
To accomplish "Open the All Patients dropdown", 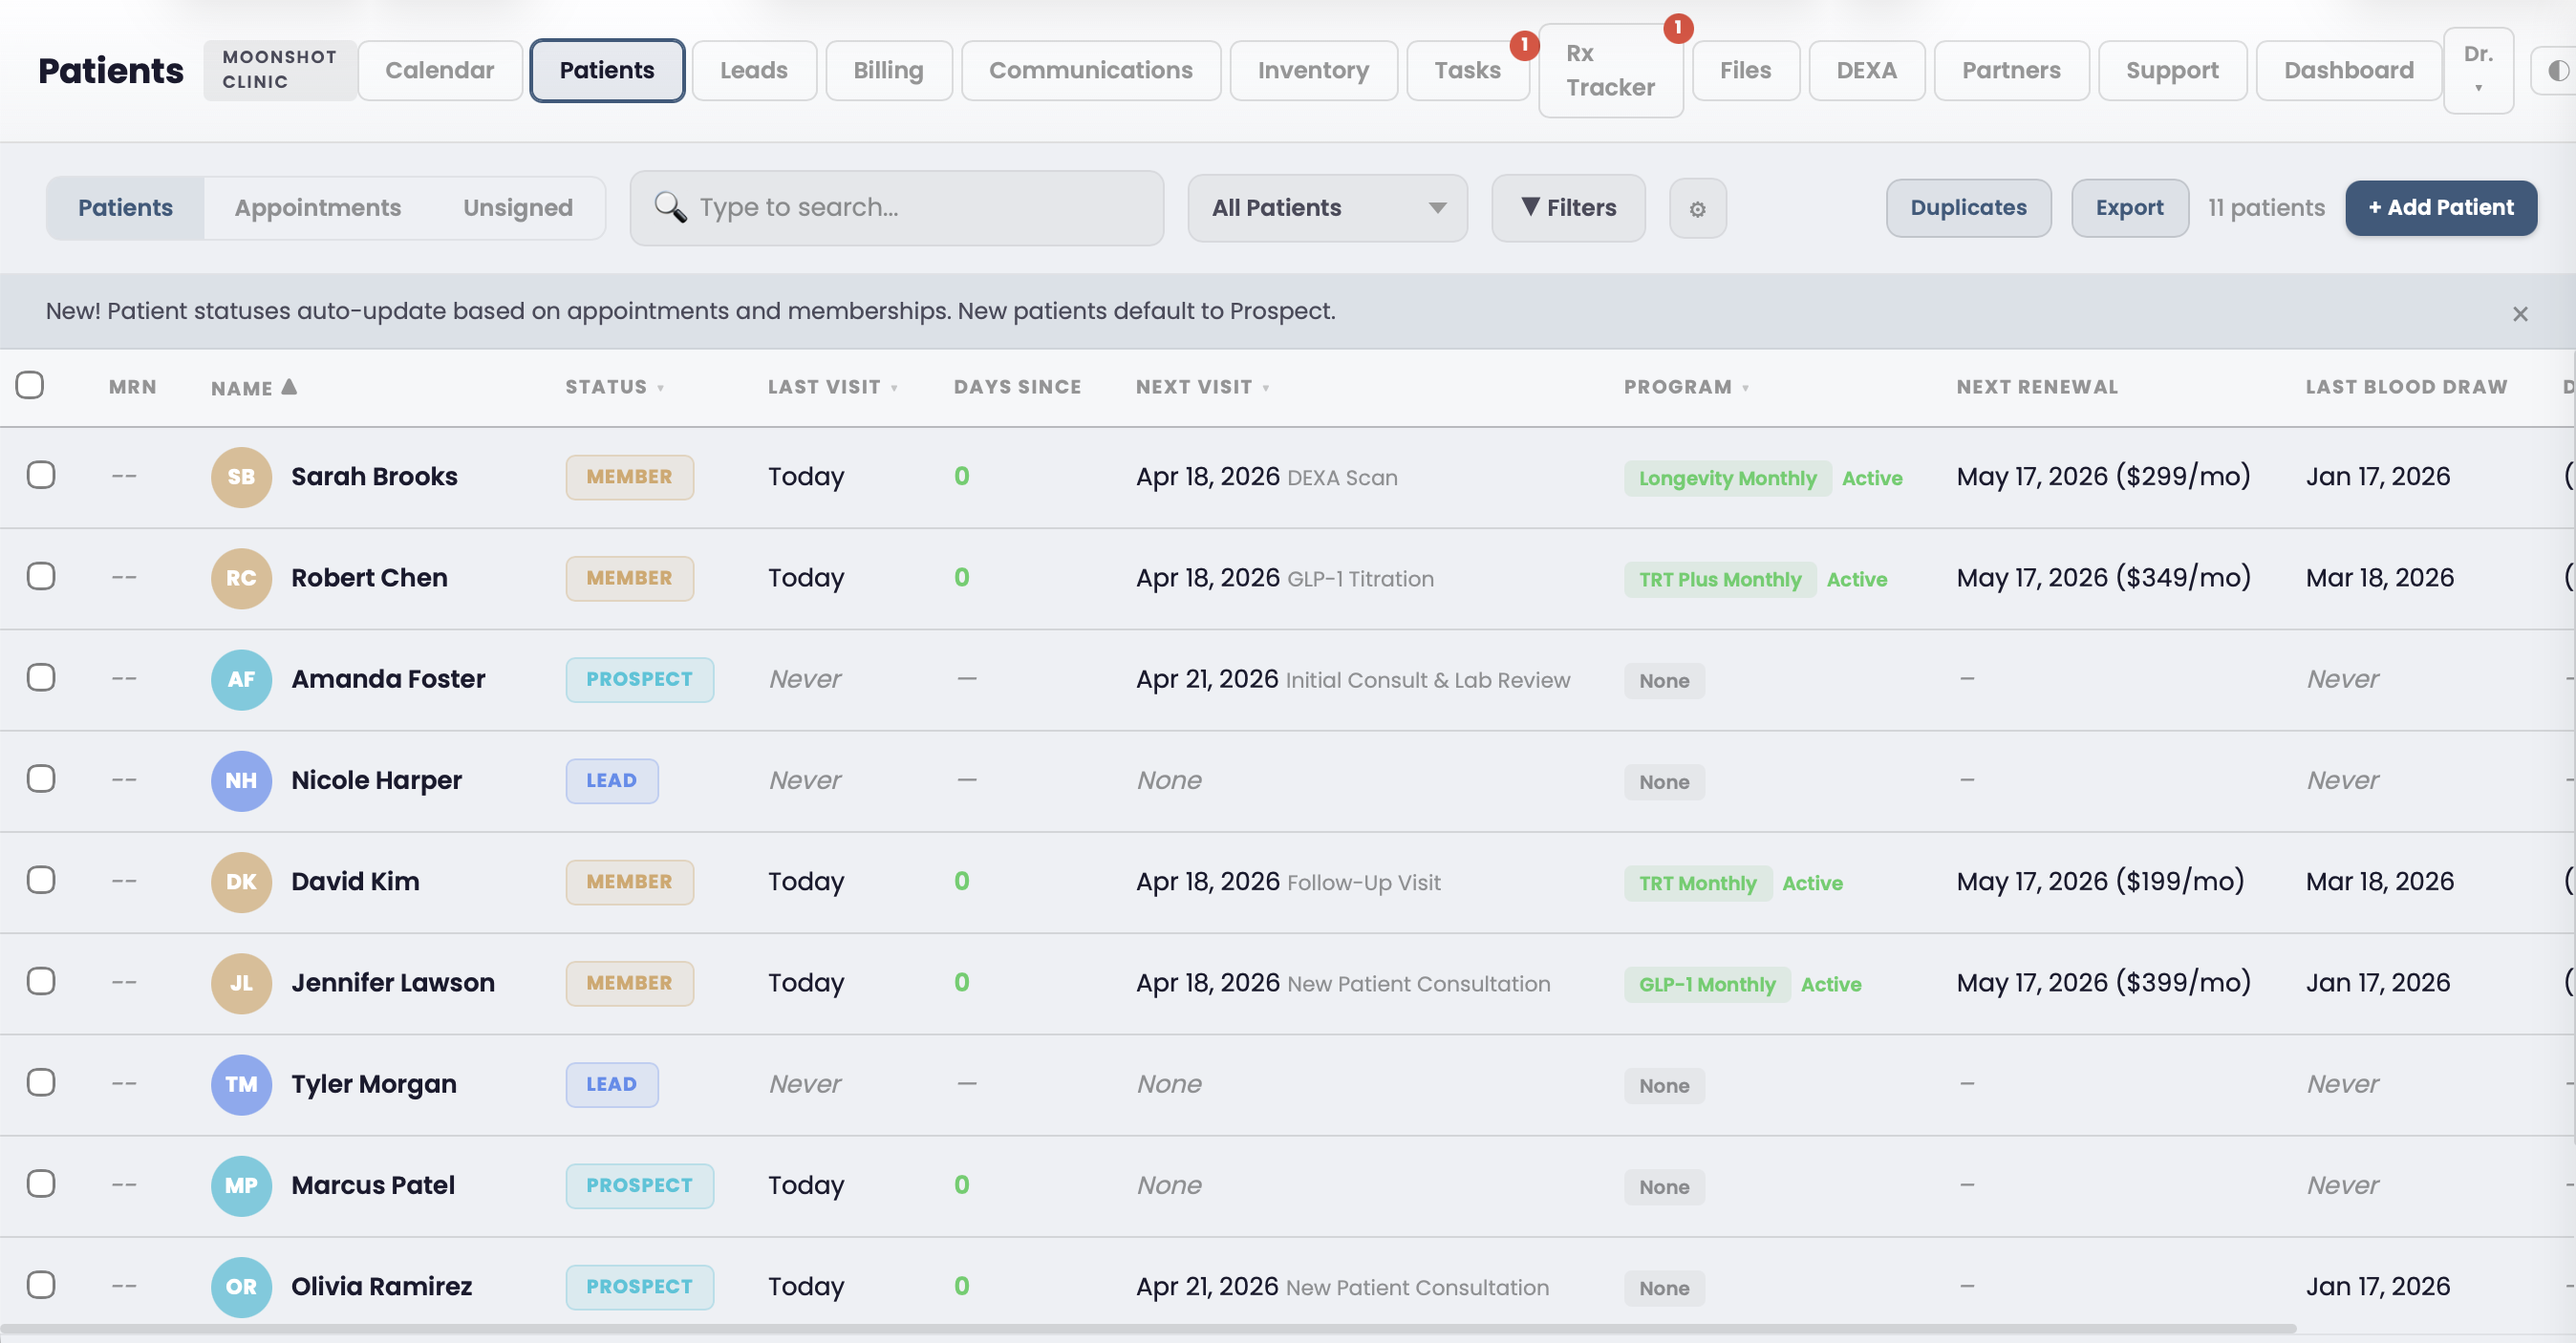I will click(1327, 208).
